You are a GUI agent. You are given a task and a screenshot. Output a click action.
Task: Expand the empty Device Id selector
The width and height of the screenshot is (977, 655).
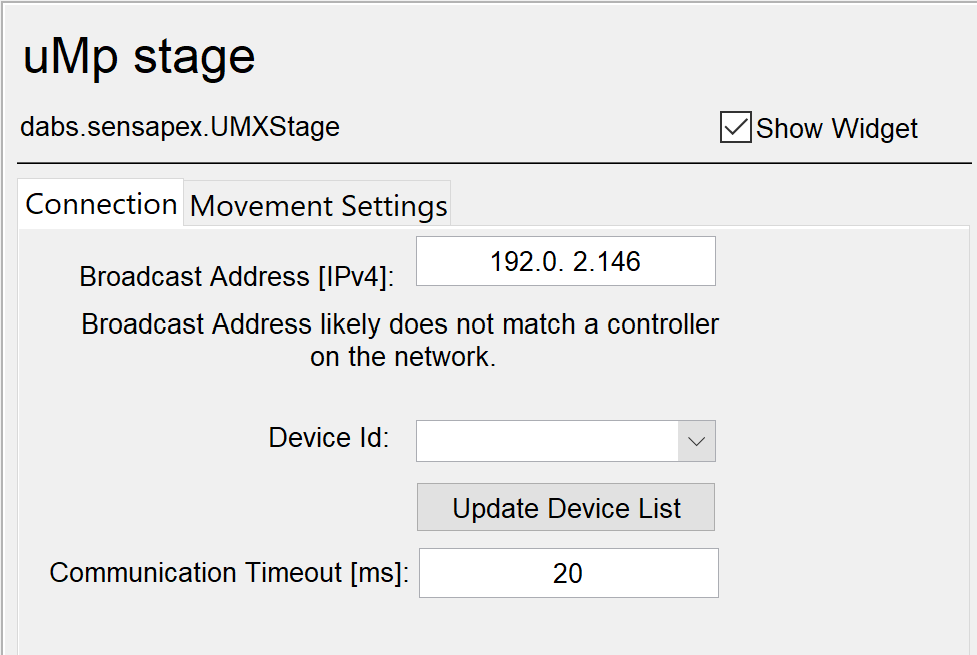pyautogui.click(x=565, y=440)
